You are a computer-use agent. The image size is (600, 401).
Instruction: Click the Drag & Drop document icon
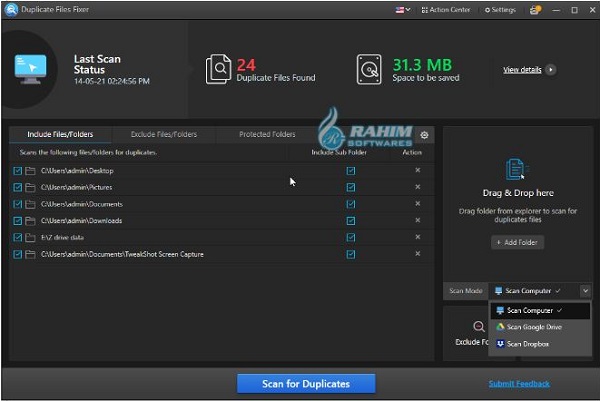[x=517, y=169]
